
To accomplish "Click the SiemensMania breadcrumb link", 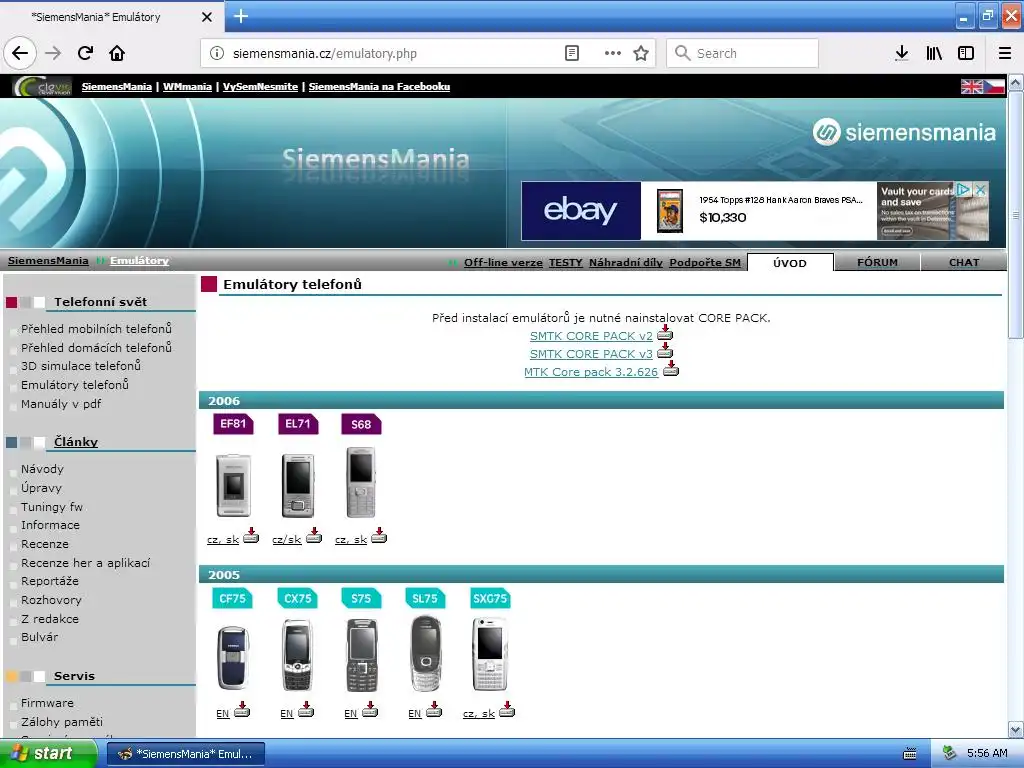I will click(x=48, y=261).
